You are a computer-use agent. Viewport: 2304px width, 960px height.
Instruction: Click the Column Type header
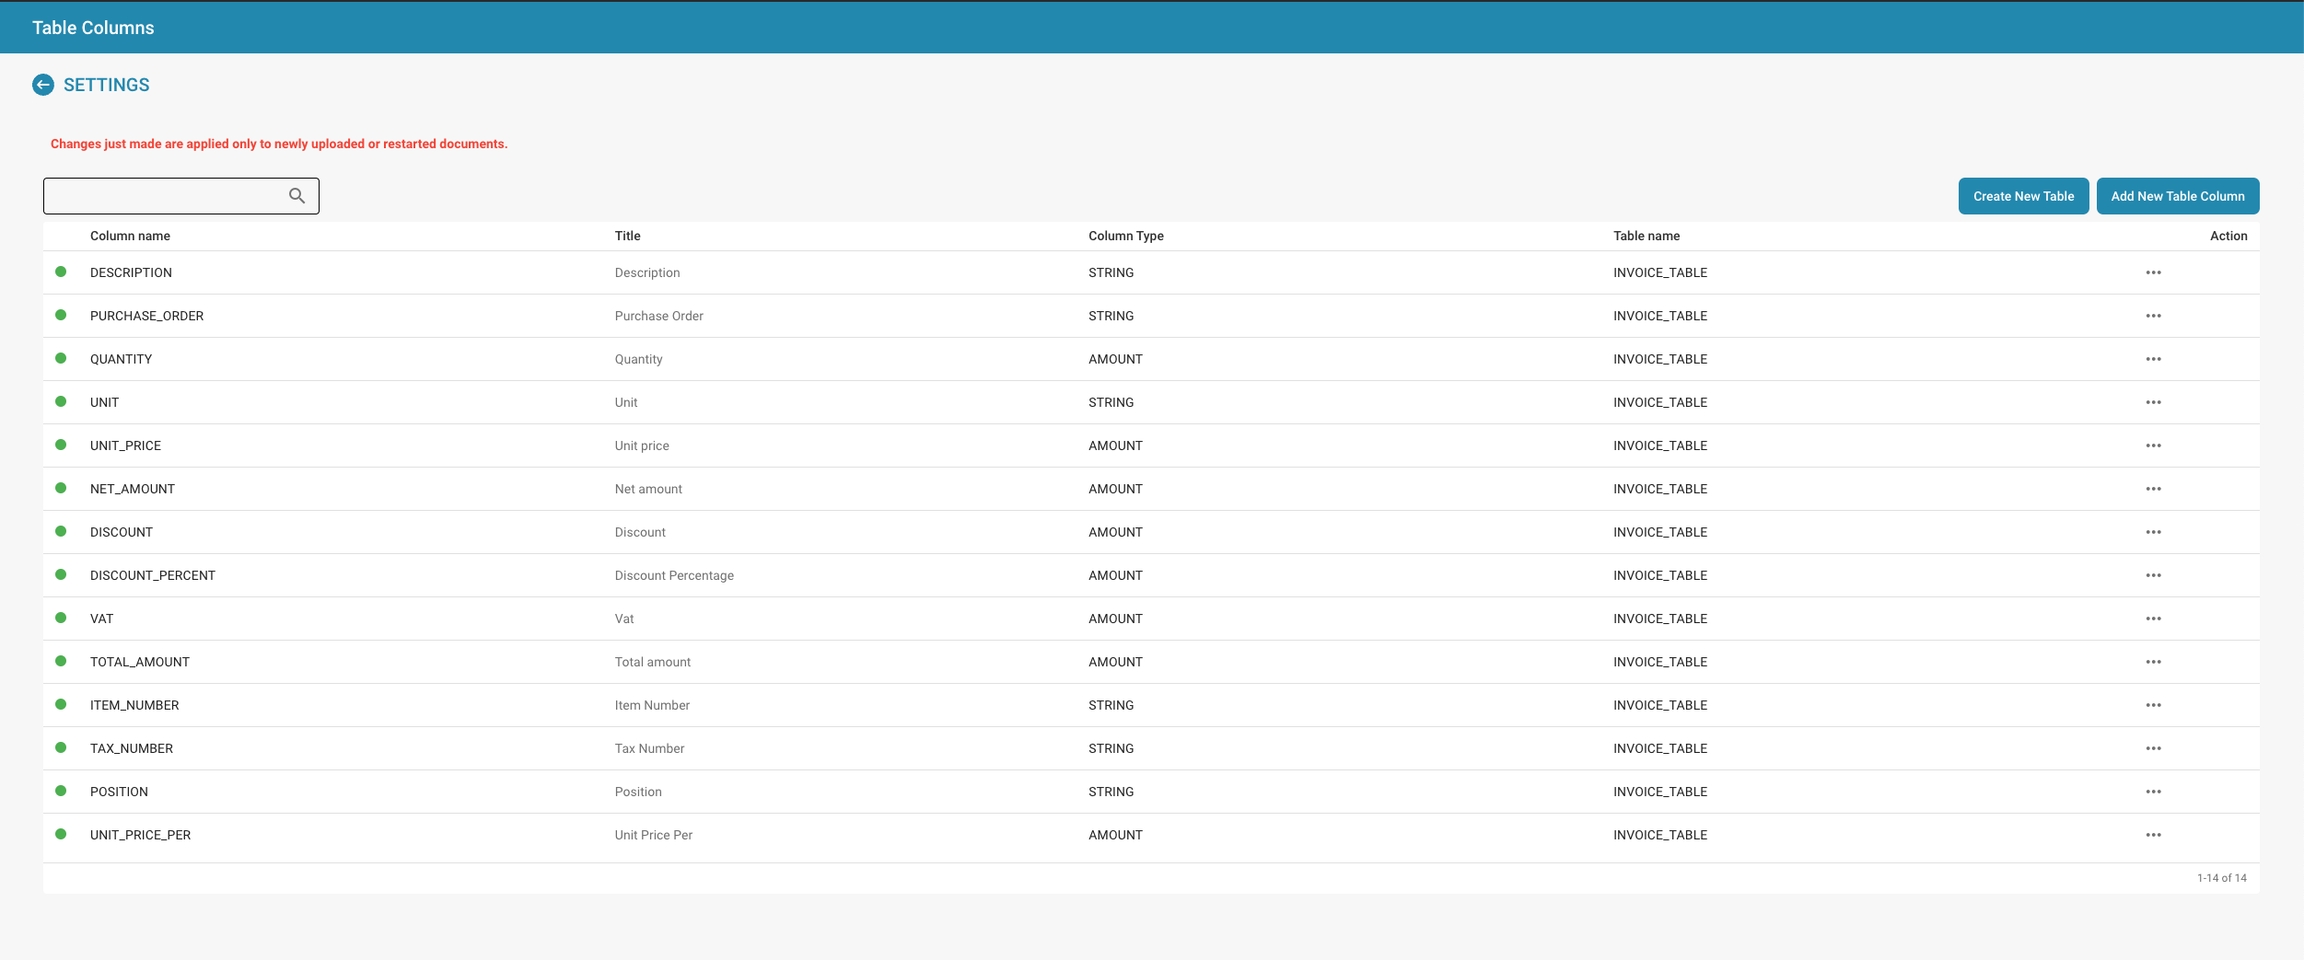1126,236
